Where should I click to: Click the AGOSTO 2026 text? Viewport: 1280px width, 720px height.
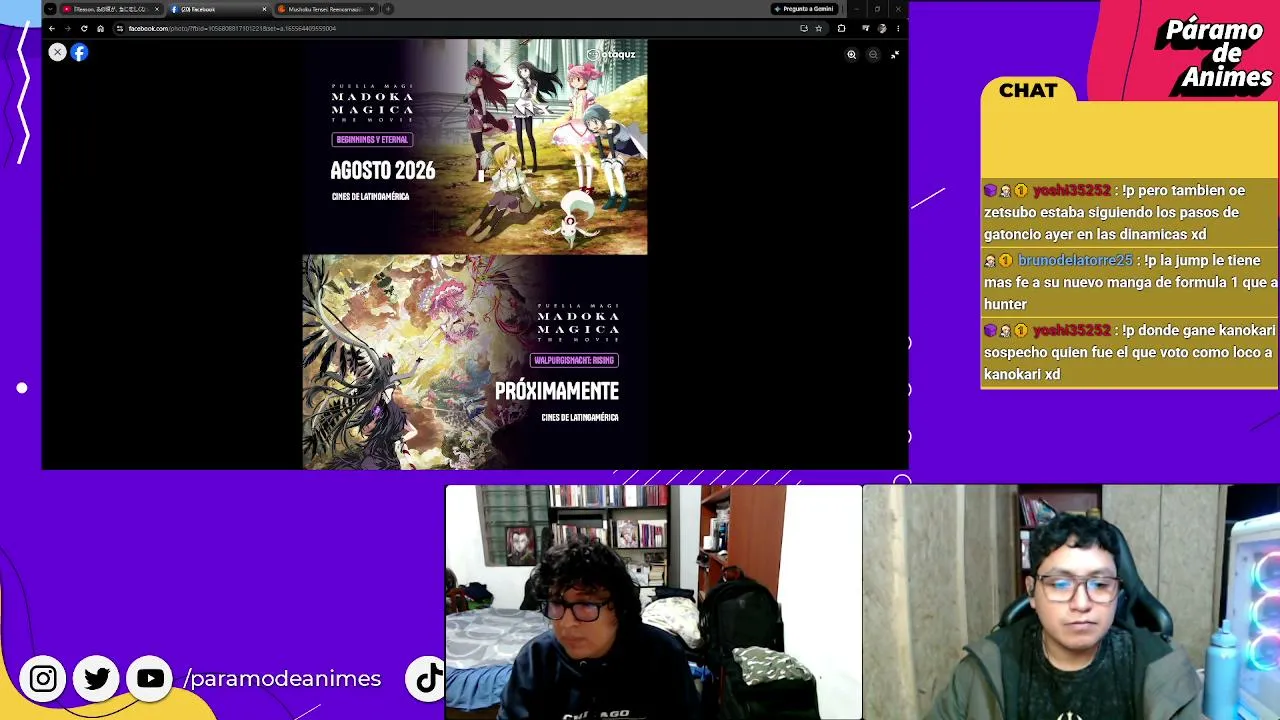(383, 171)
